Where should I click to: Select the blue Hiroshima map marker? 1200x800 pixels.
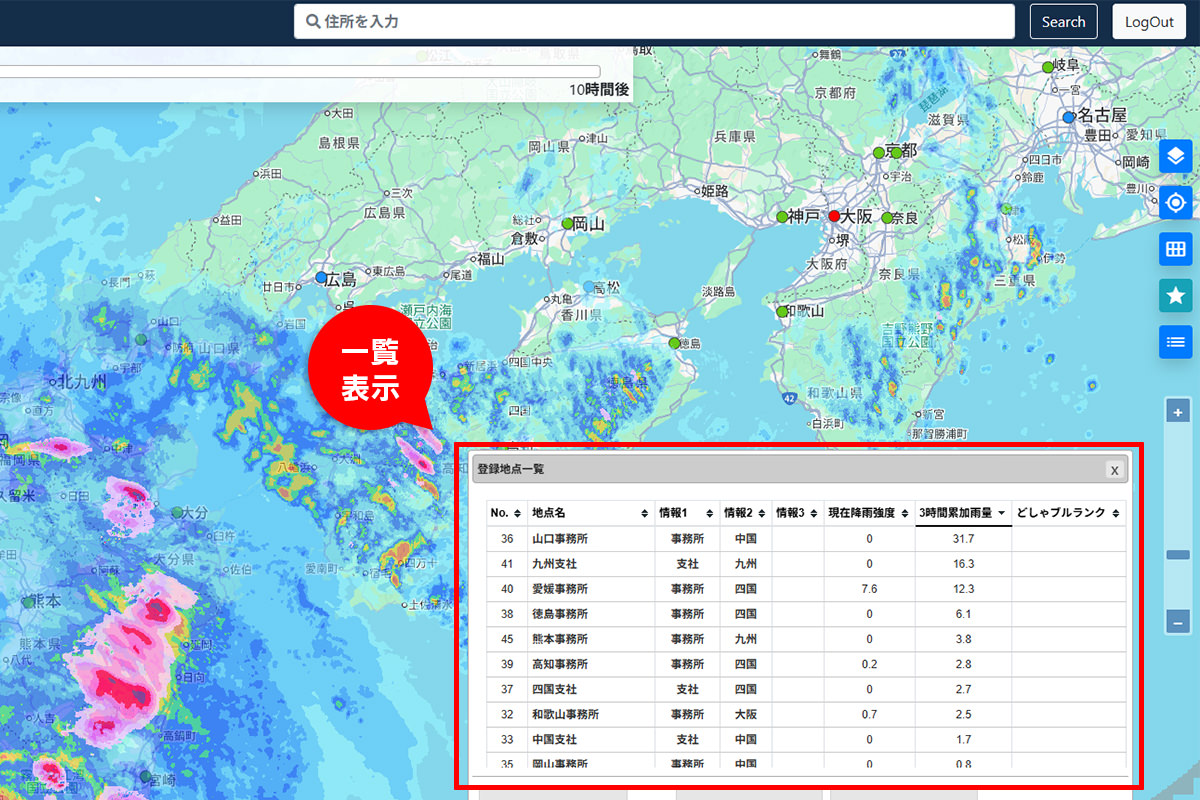[x=321, y=277]
